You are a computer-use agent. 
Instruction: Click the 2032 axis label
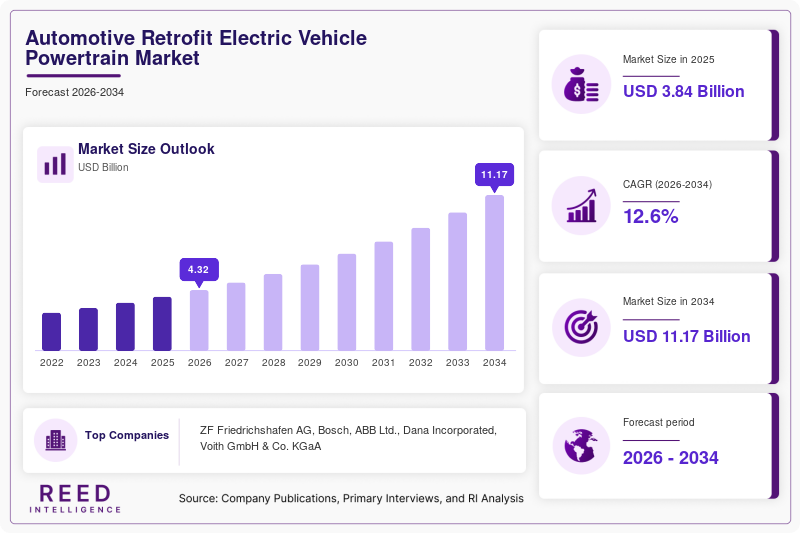coord(420,363)
